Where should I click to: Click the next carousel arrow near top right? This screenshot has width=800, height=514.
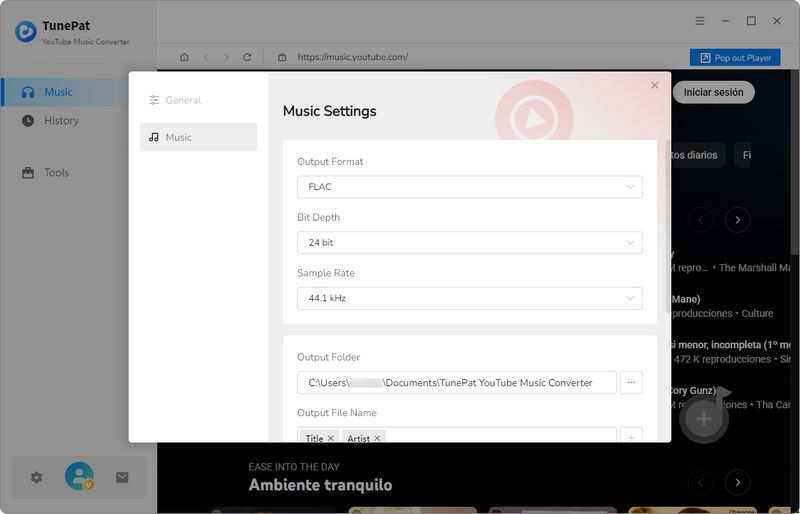click(737, 220)
